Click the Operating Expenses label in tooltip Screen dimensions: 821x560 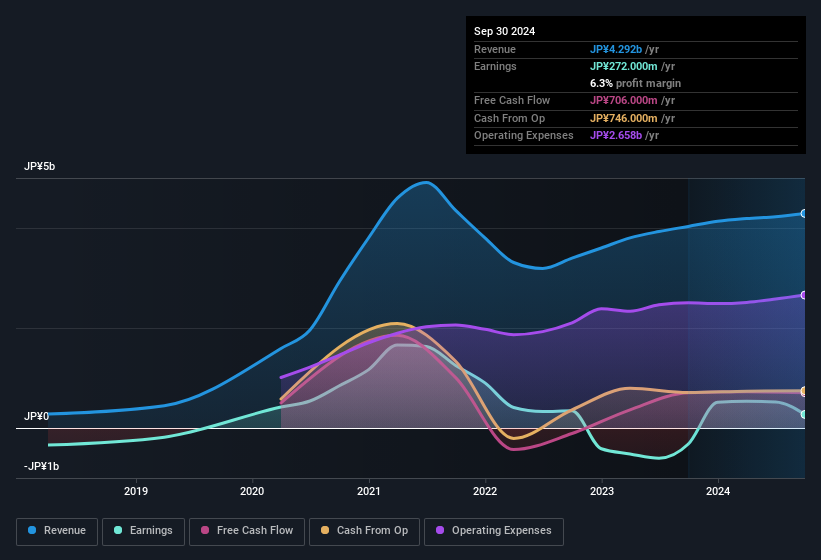pyautogui.click(x=524, y=135)
